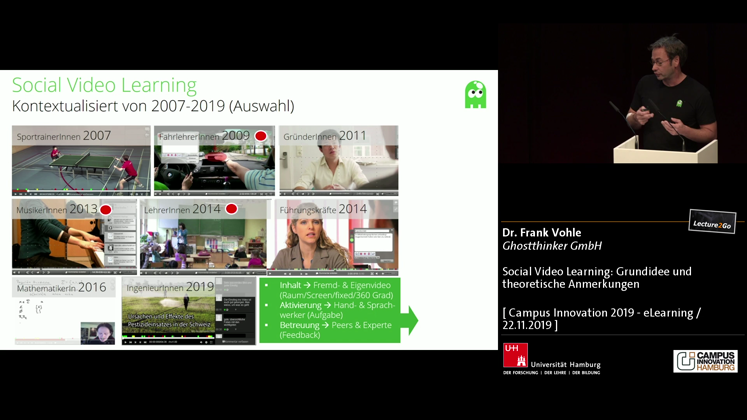Click the green Inhalt, Aktivierung, Betreuung box
Viewport: 747px width, 420px height.
[329, 310]
